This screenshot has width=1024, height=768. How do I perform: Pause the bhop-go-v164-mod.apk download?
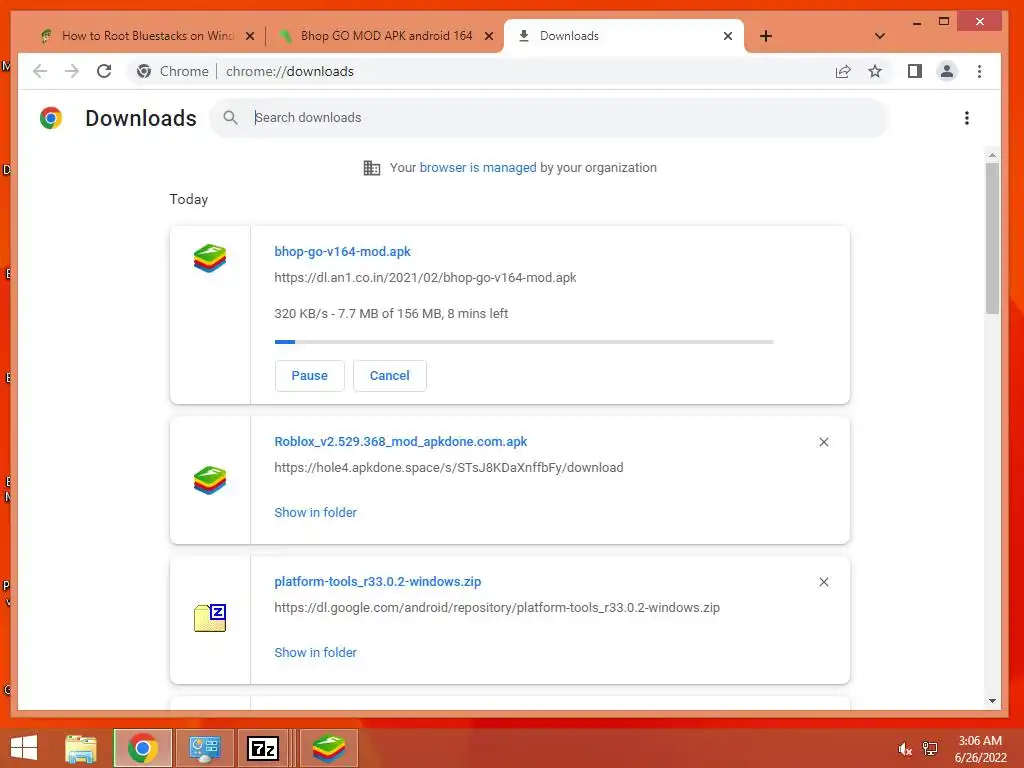tap(310, 376)
